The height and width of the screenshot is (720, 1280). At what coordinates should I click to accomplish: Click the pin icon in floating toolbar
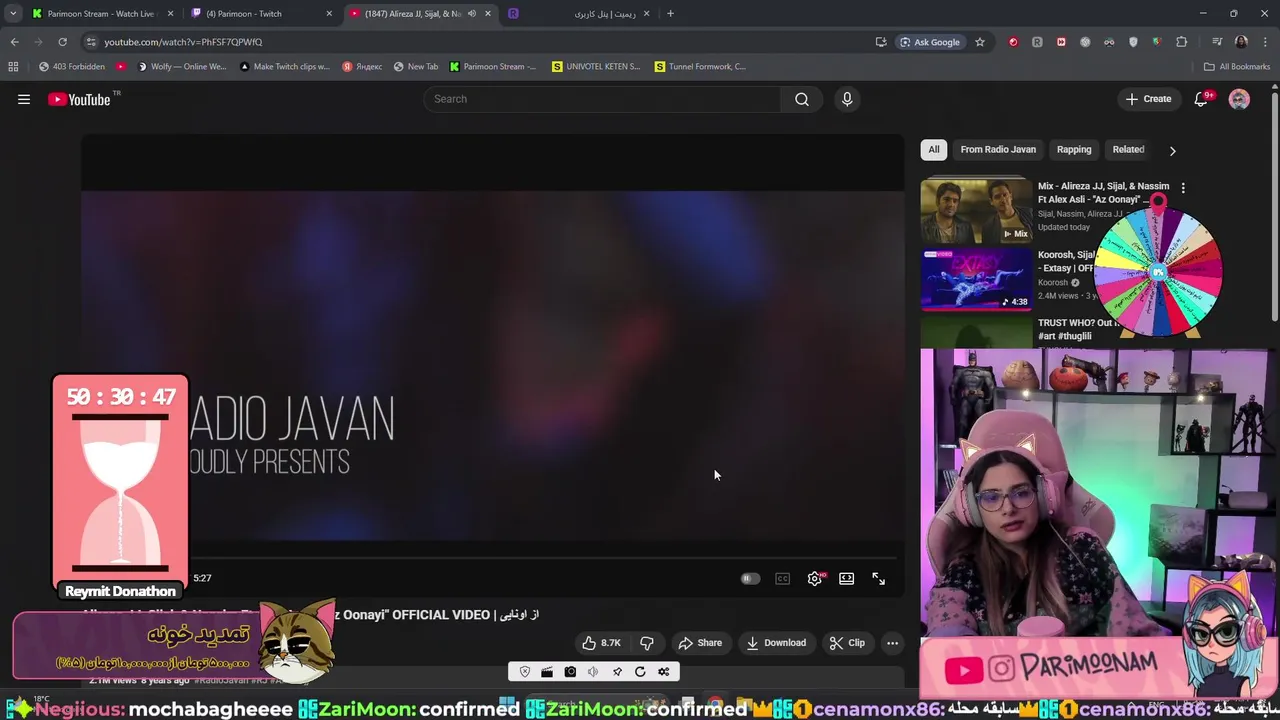(617, 672)
